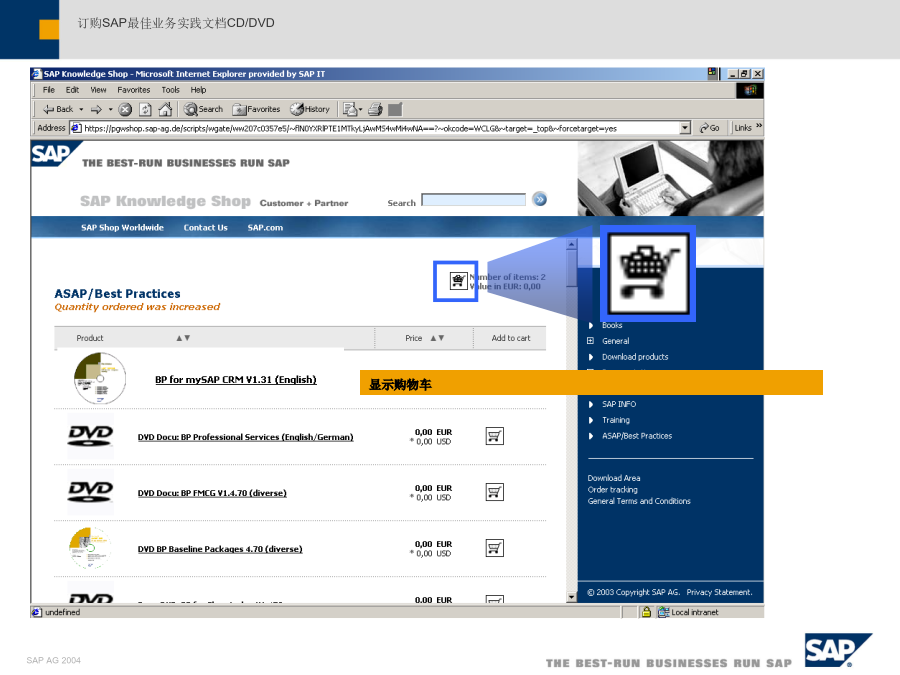The image size is (900, 675).
Task: Open BP for mySAP CRM V1.31 (English)
Action: (x=236, y=380)
